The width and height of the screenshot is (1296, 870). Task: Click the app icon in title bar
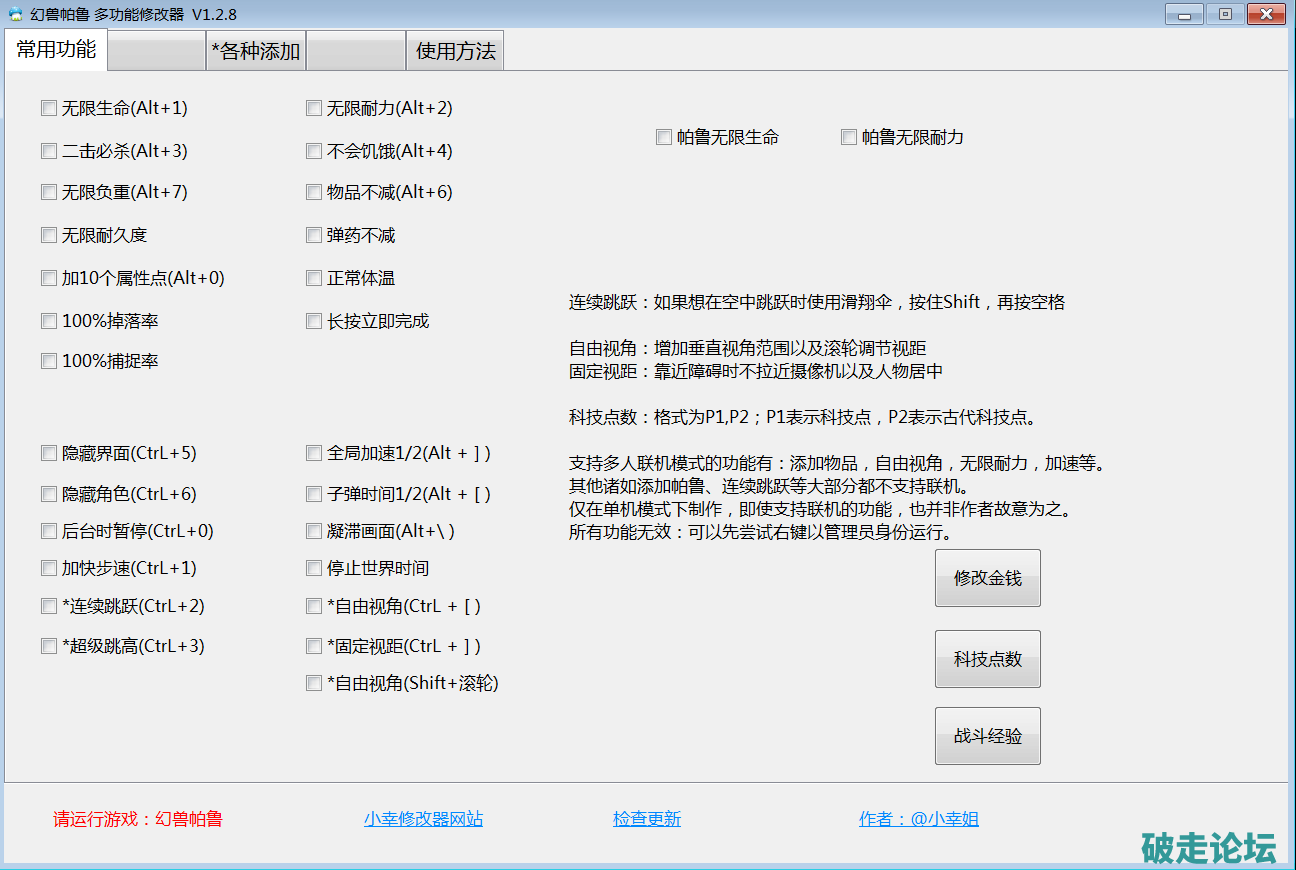click(x=15, y=14)
